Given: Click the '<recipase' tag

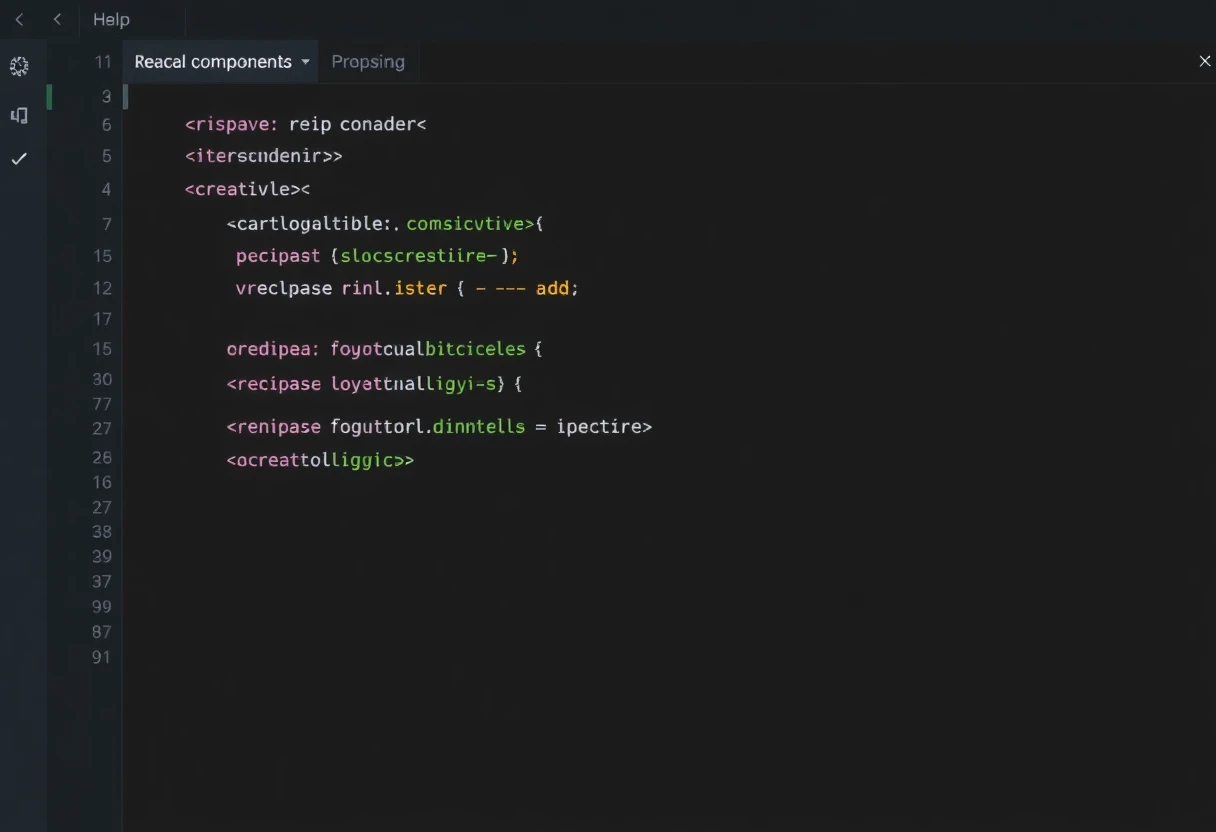Looking at the screenshot, I should coord(274,383).
